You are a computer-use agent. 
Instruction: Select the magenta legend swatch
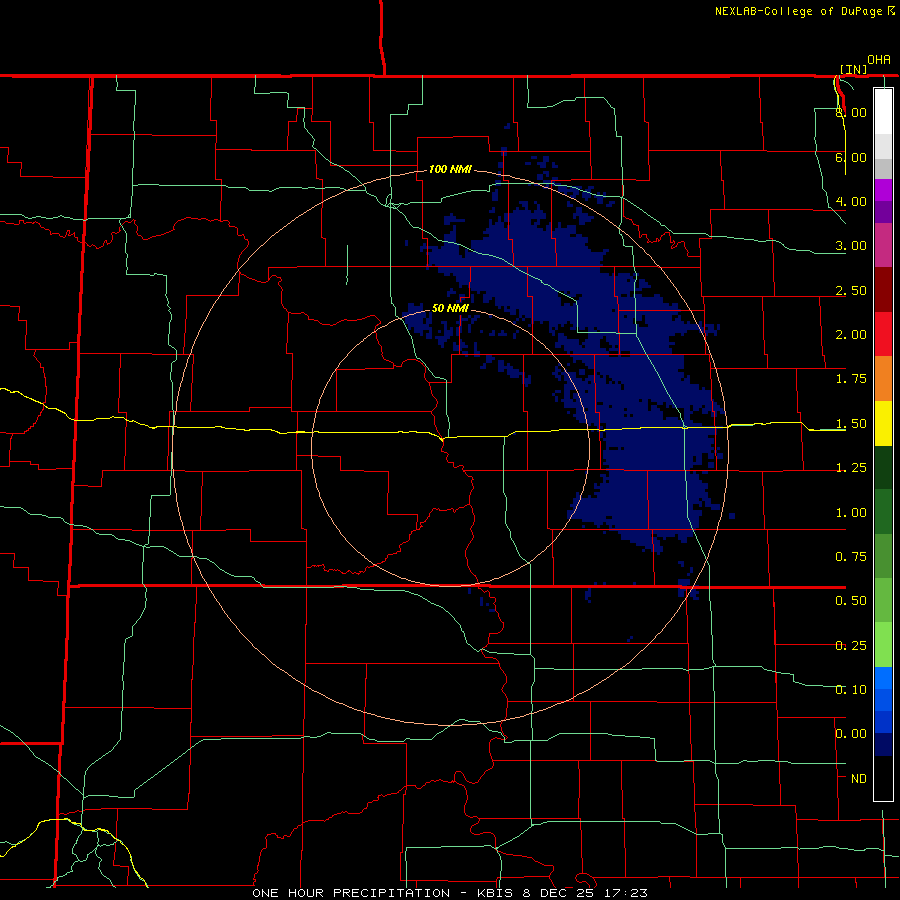pos(883,245)
